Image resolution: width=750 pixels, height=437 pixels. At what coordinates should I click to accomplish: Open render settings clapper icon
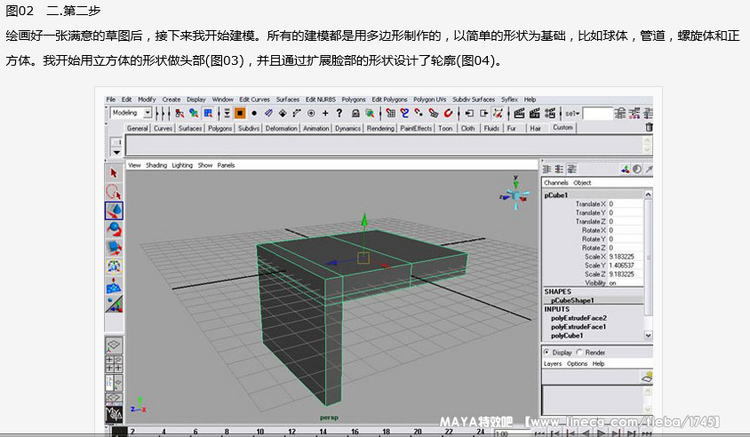(x=550, y=113)
